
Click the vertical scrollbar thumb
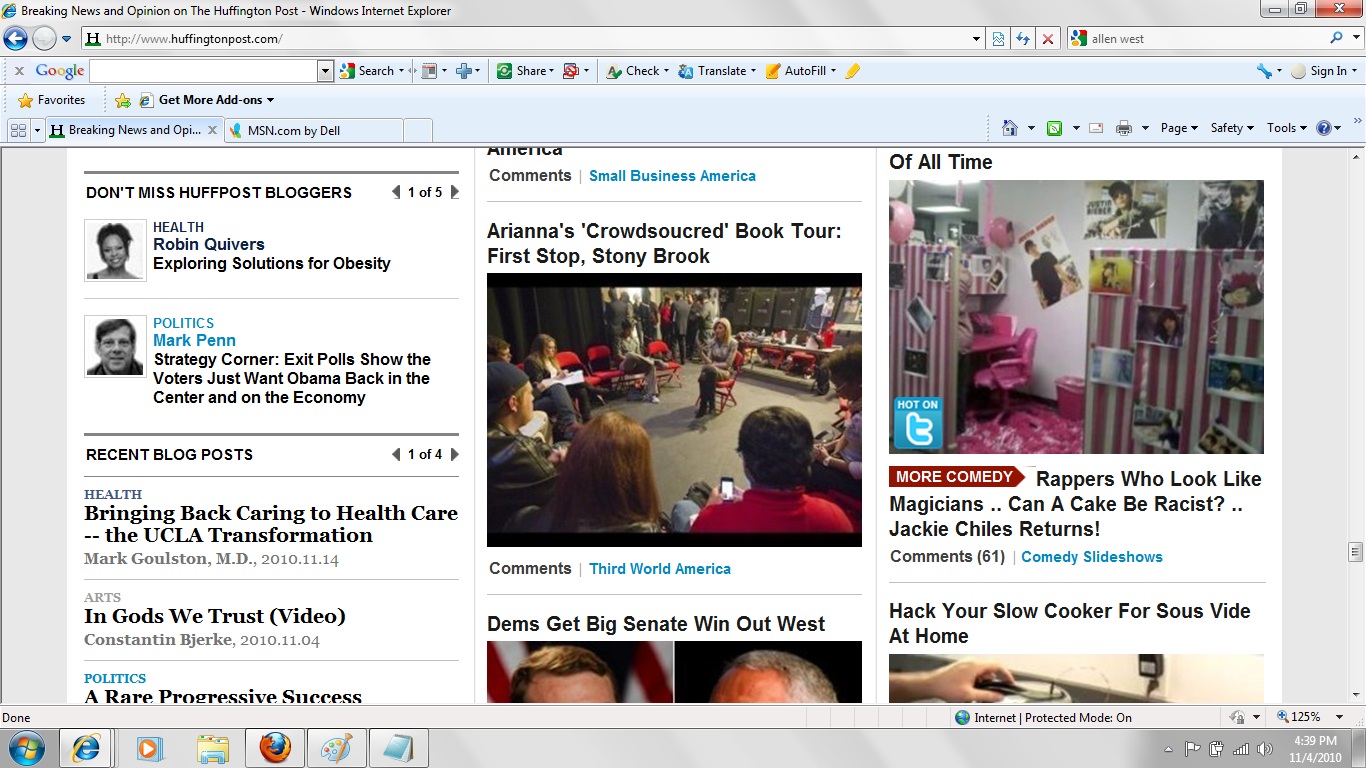point(1356,551)
